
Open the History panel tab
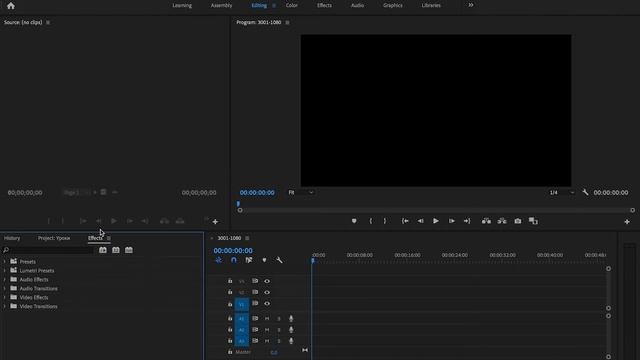[x=12, y=238]
